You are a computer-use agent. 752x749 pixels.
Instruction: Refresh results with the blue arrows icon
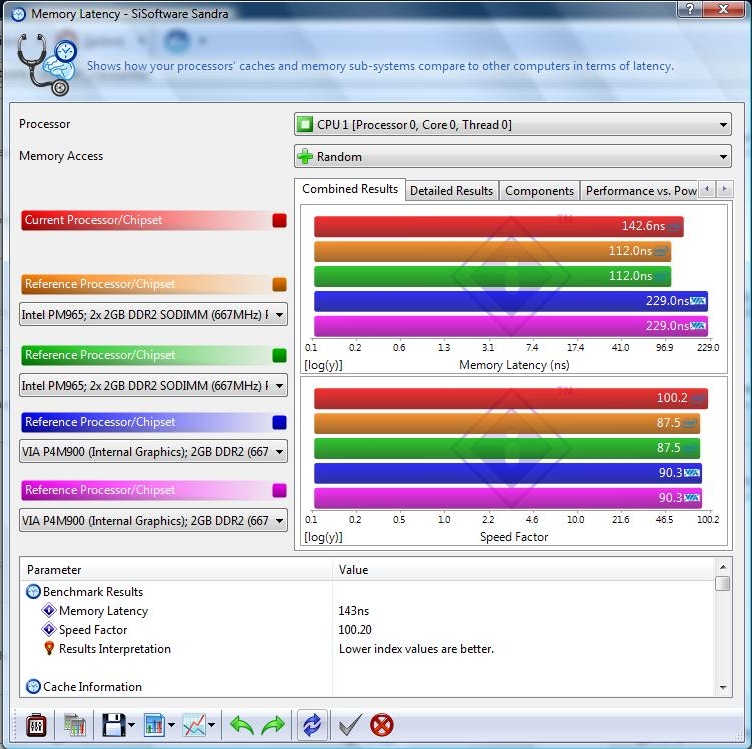point(312,725)
